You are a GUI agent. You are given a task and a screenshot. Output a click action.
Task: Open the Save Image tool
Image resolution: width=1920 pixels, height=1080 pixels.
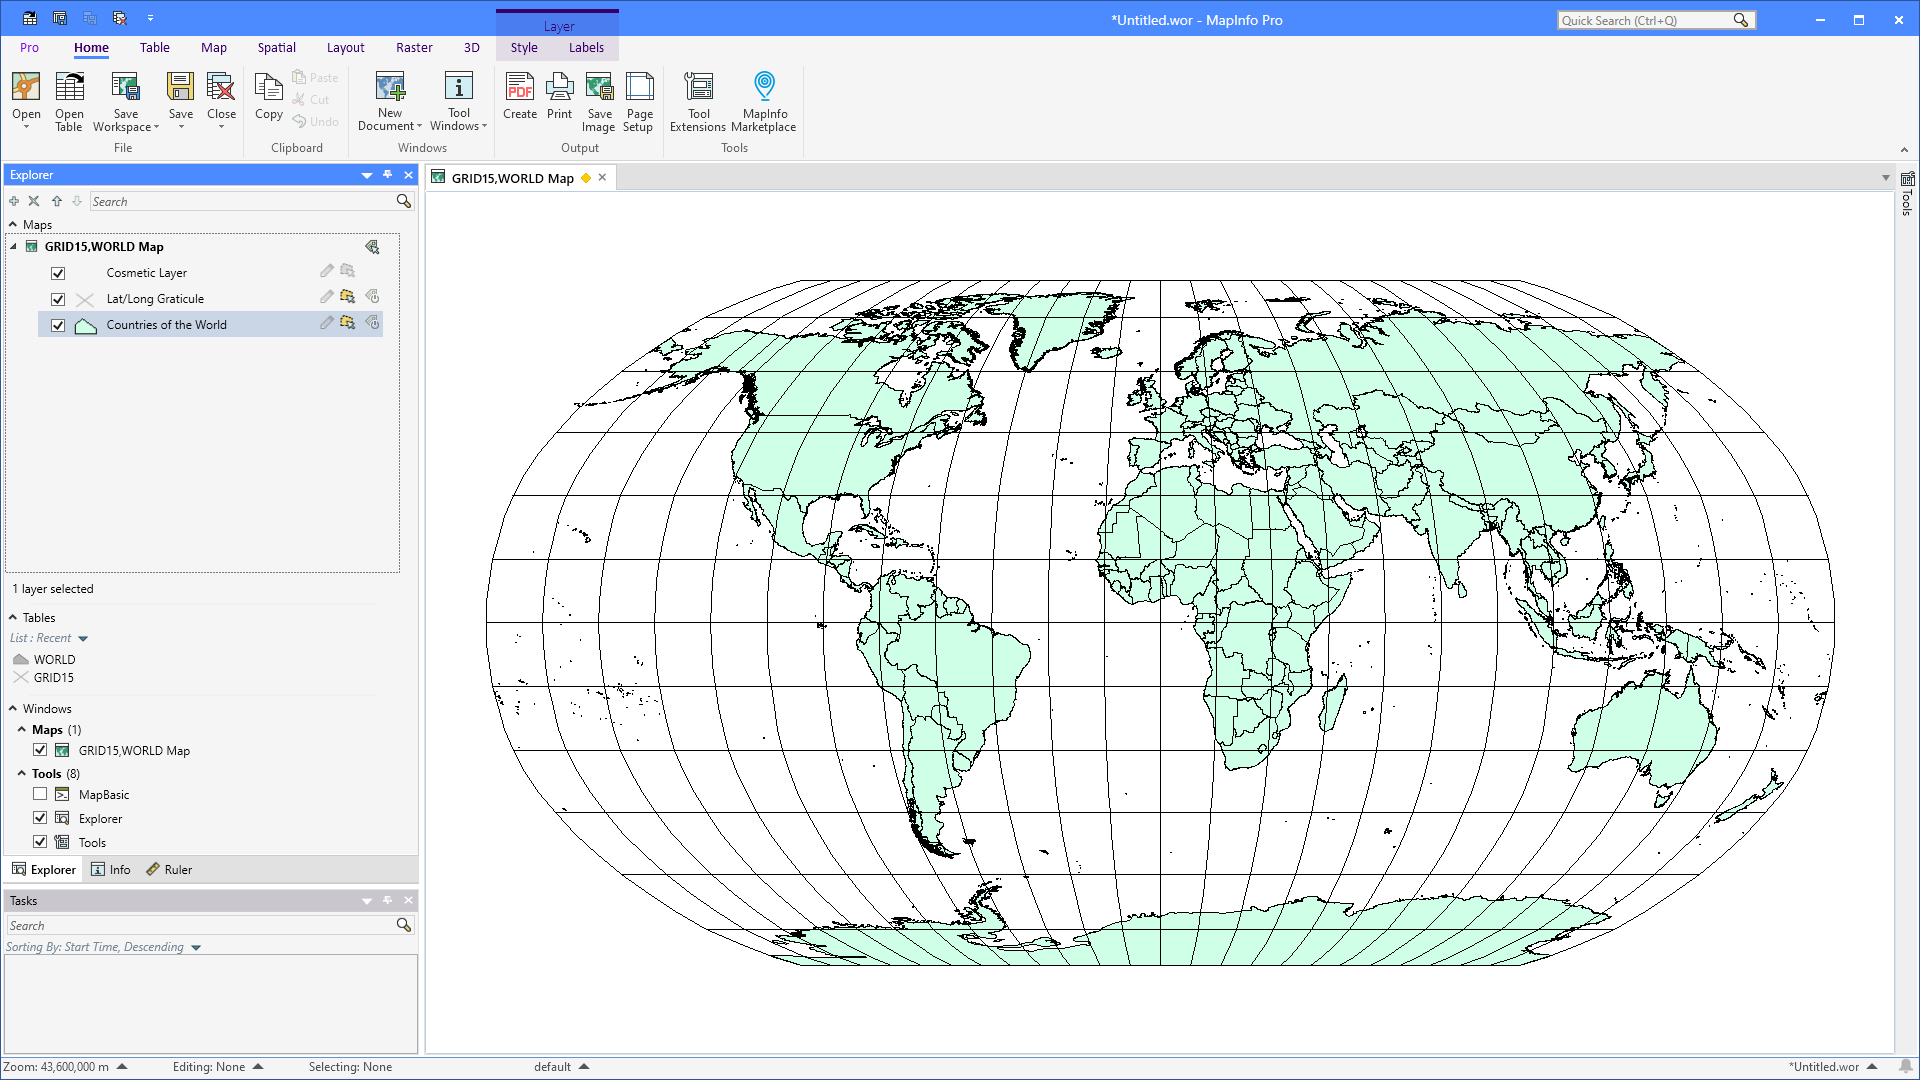click(599, 100)
